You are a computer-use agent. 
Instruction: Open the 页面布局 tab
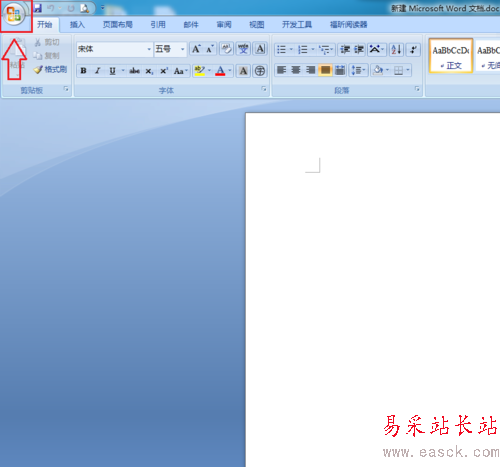pos(118,25)
